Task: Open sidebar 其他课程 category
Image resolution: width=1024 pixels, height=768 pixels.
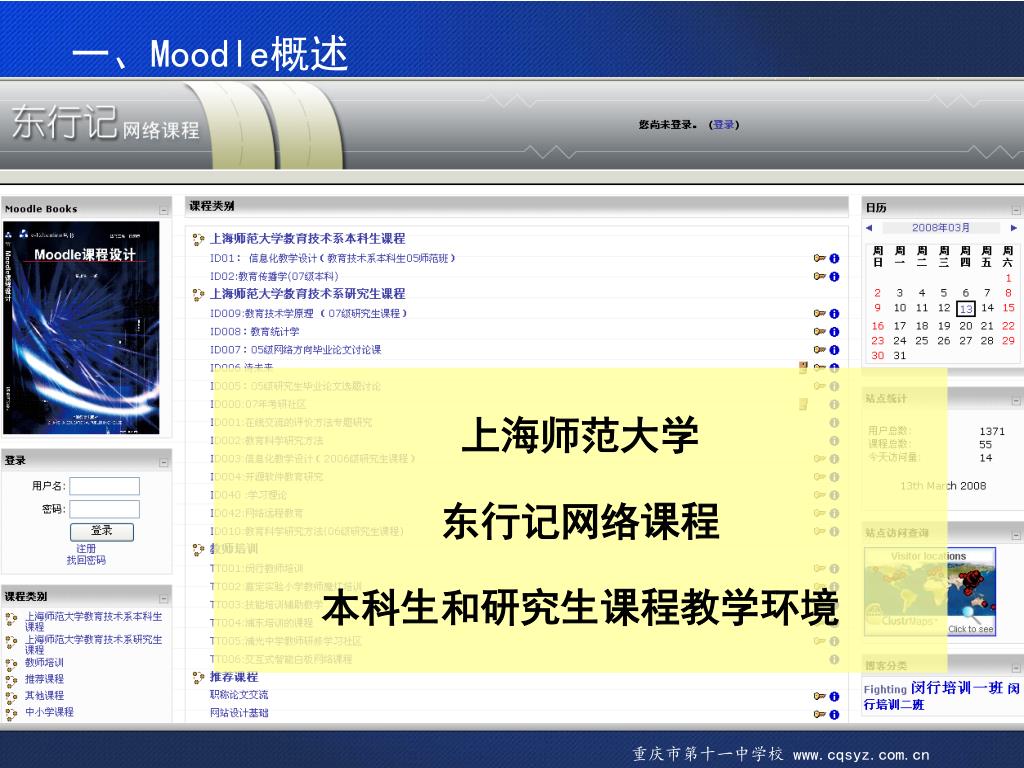Action: [x=44, y=696]
